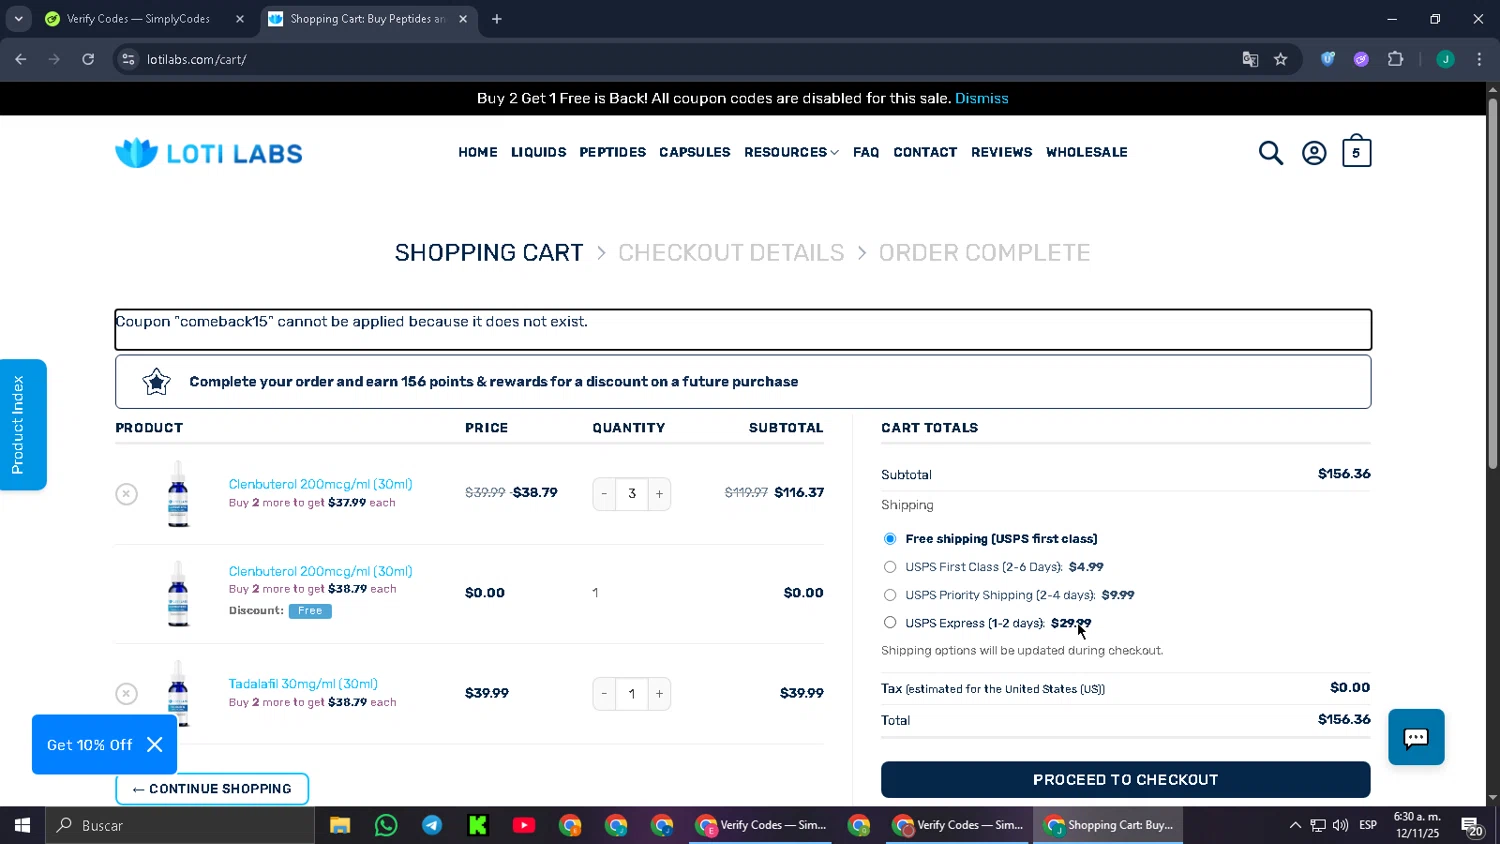Open the browser extensions puzzle icon
1500x844 pixels.
tap(1396, 60)
